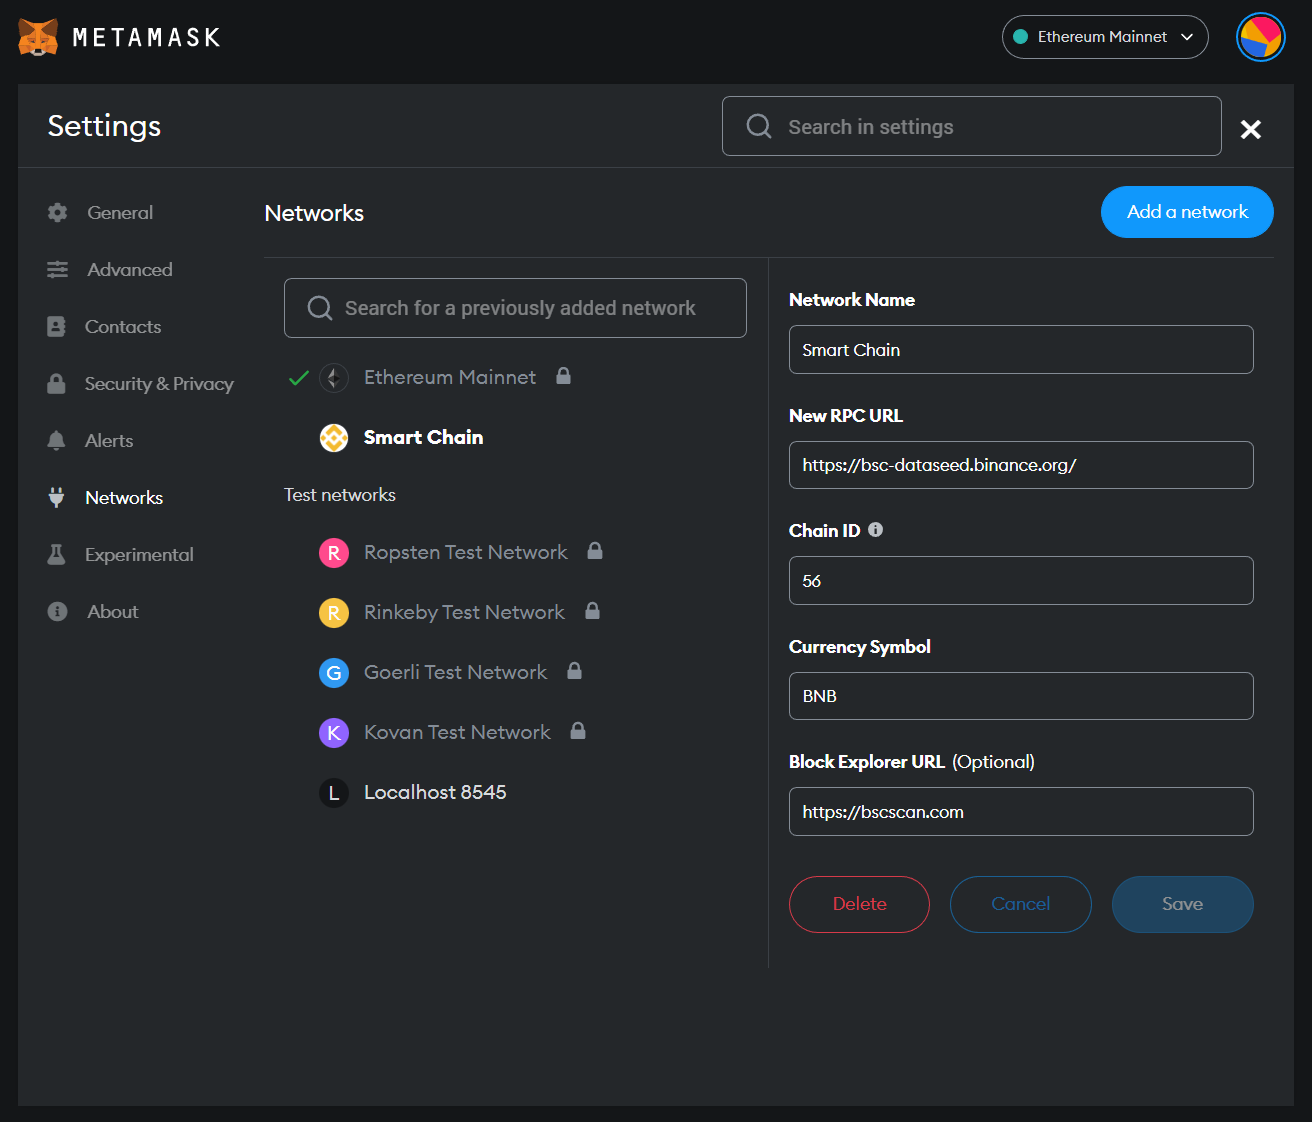Switch to the Experimental settings tab

139,555
